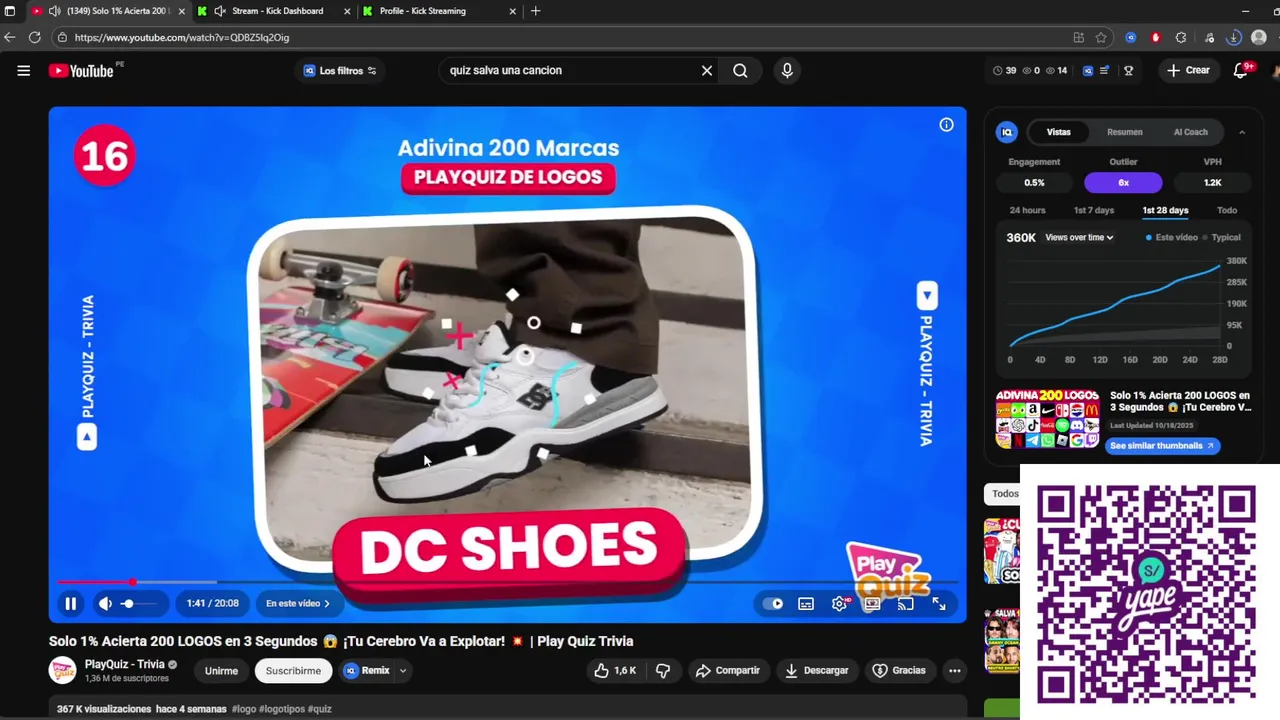Expand the Remix dropdown arrow

403,671
